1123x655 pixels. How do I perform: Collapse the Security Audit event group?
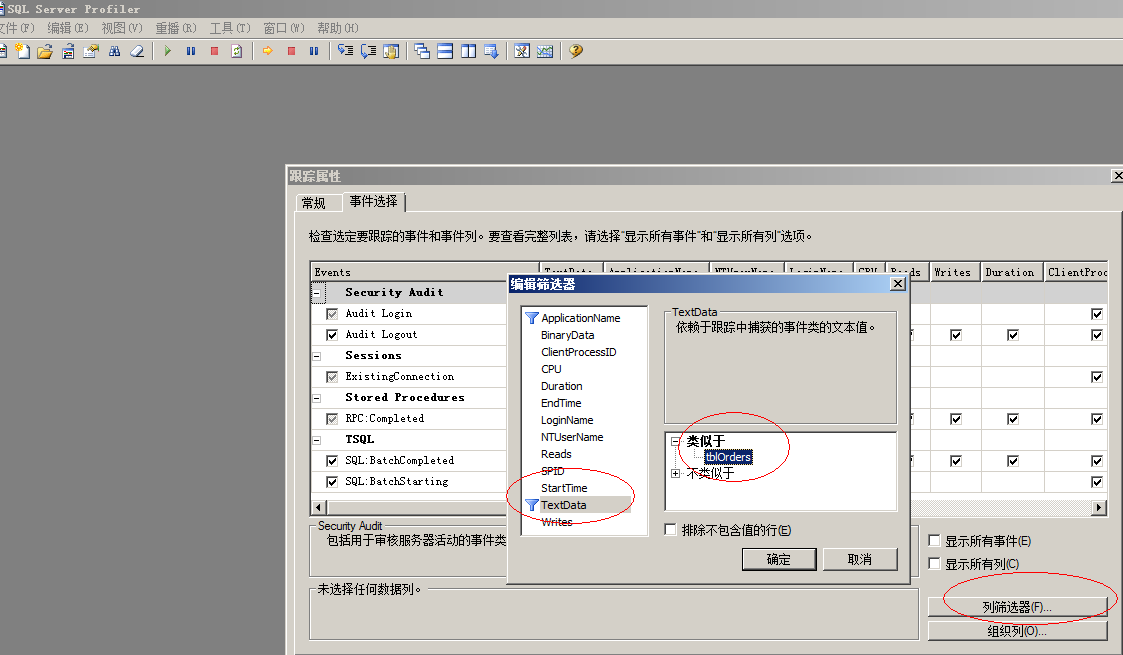(x=317, y=293)
